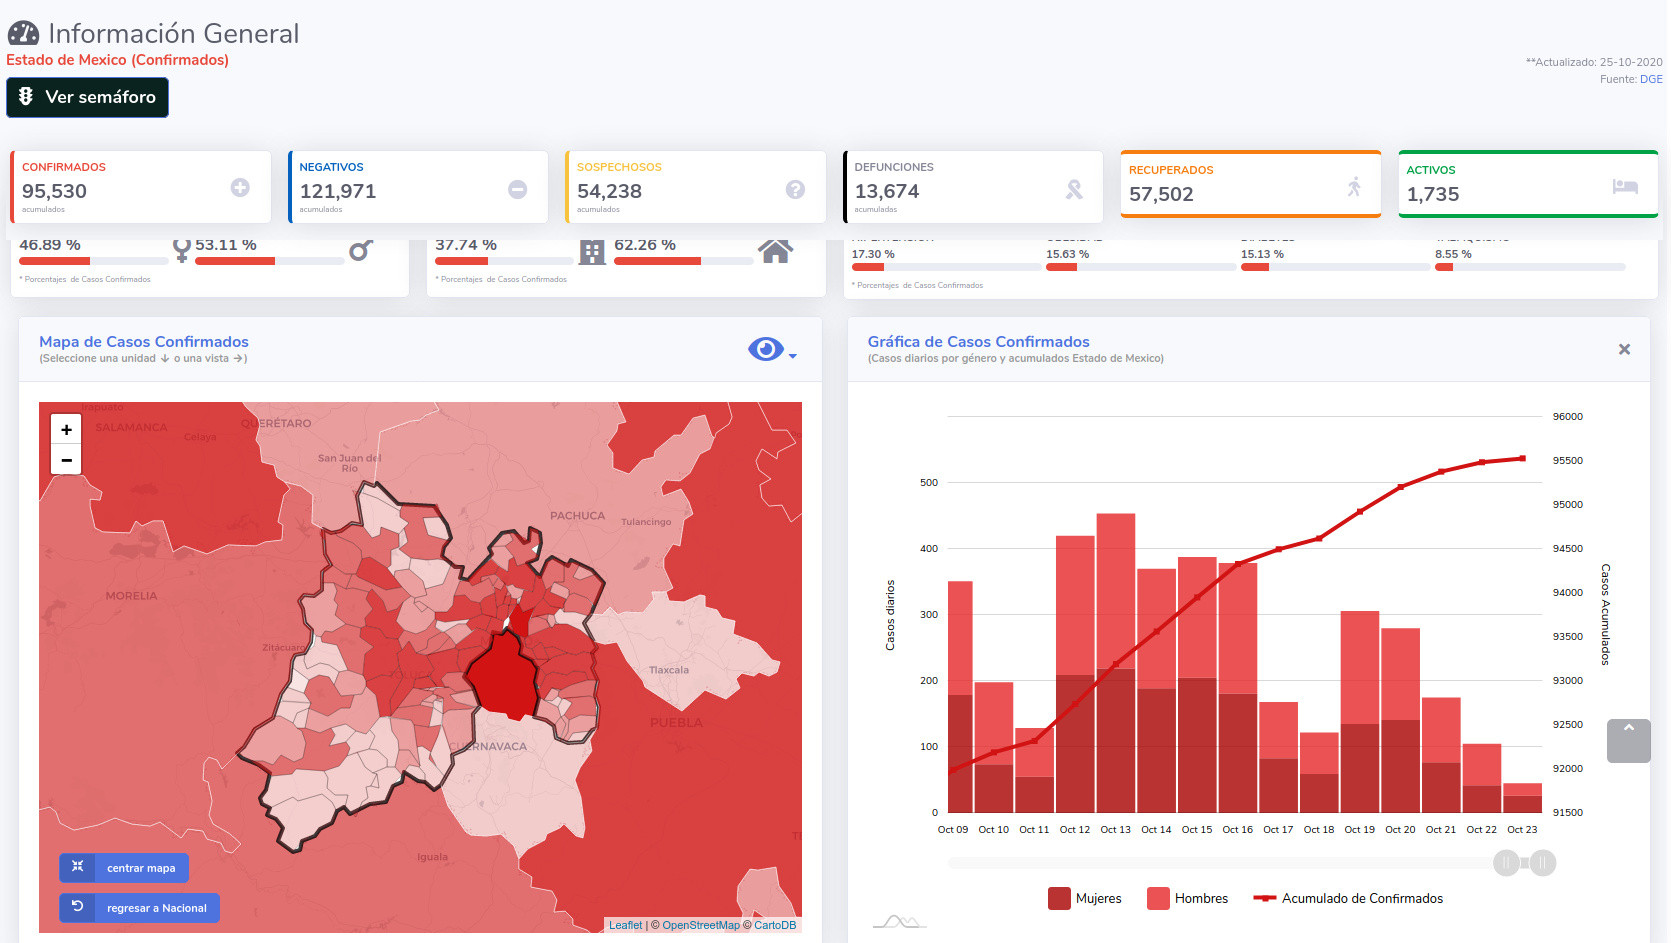Click the bed icon in Activos card

point(1625,186)
